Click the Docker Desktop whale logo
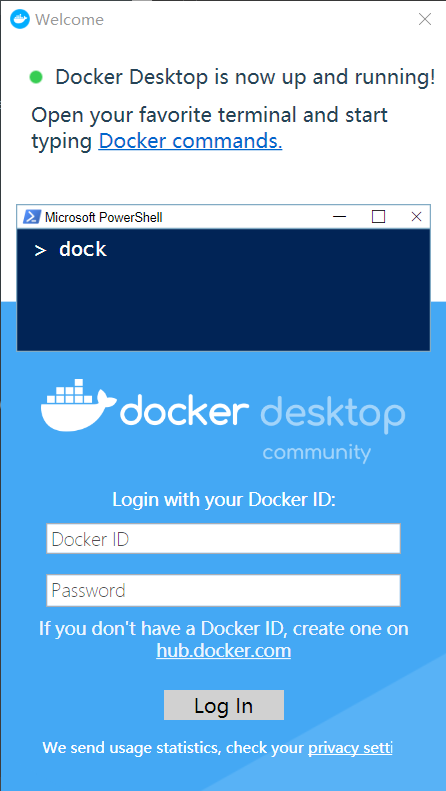The height and width of the screenshot is (791, 446). tap(78, 407)
